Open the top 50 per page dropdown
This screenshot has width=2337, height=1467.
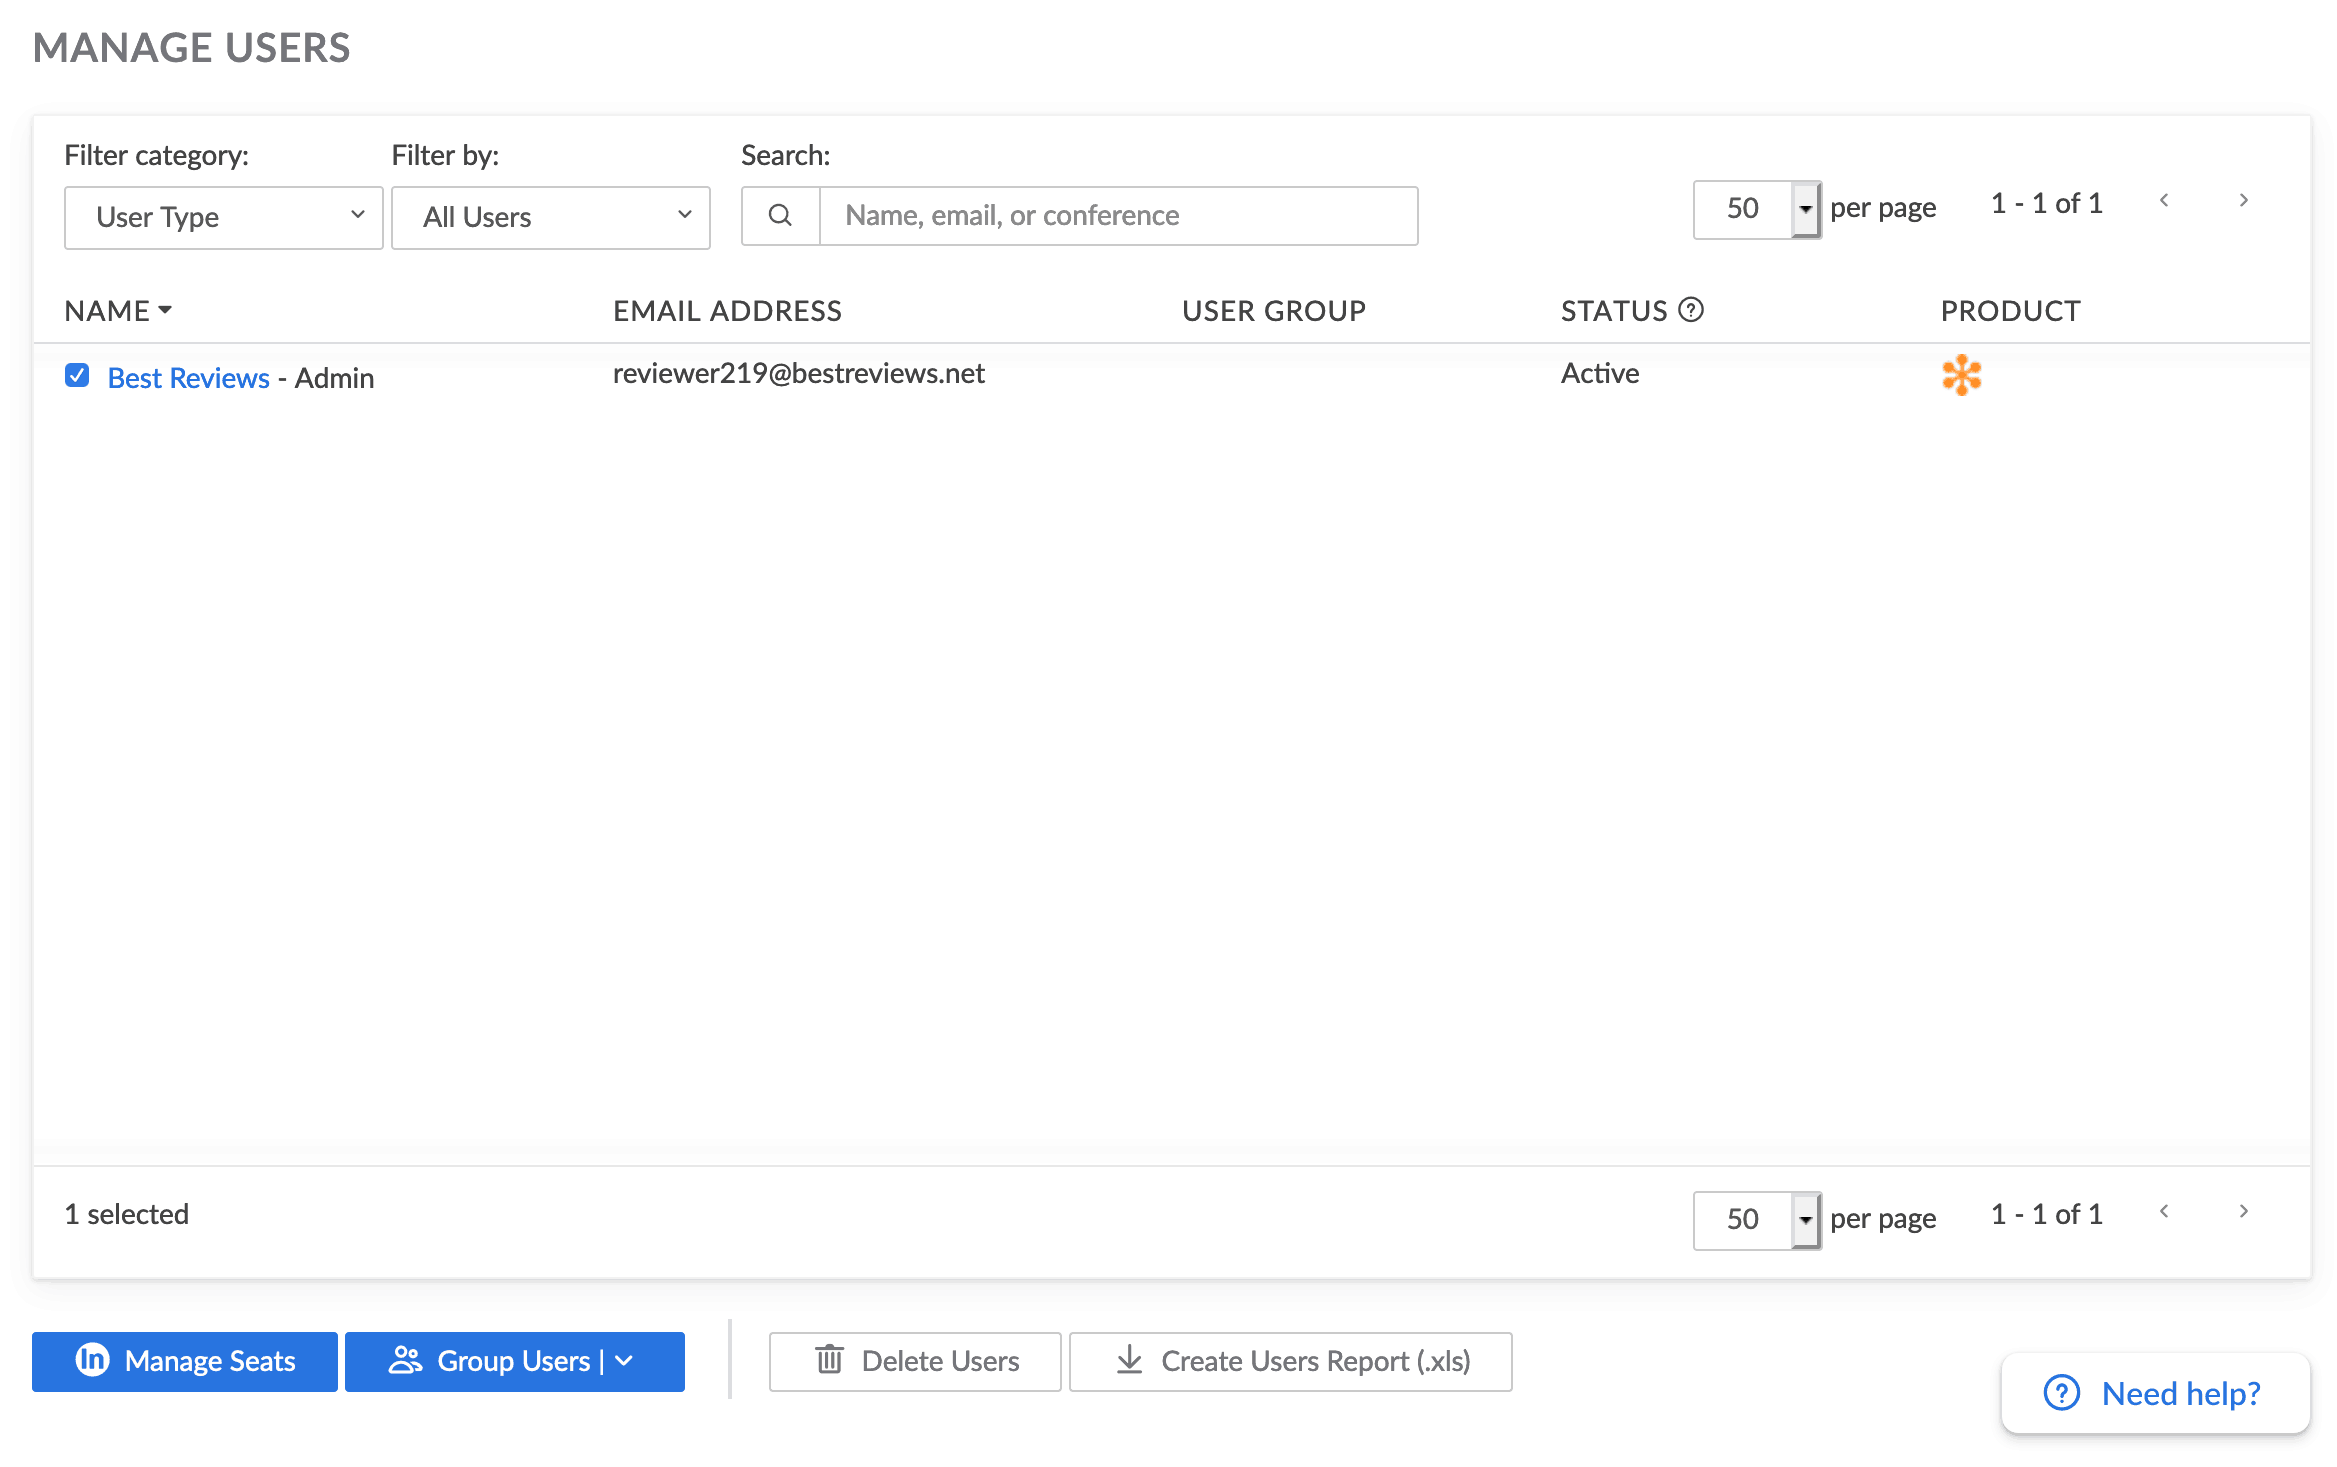tap(1805, 209)
